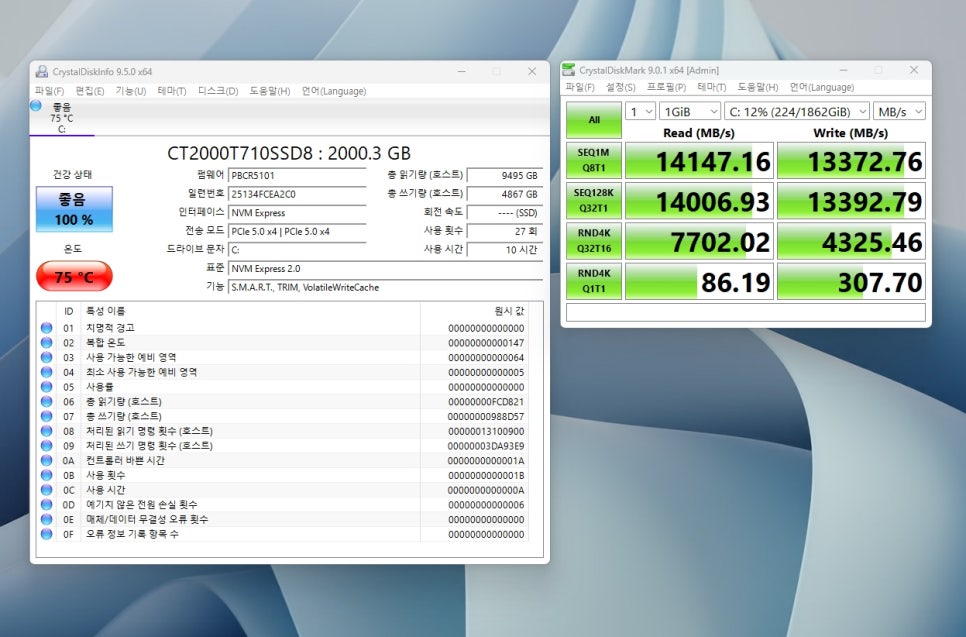This screenshot has height=637, width=966.
Task: Click the 좋음 100 % health status button
Action: [74, 209]
